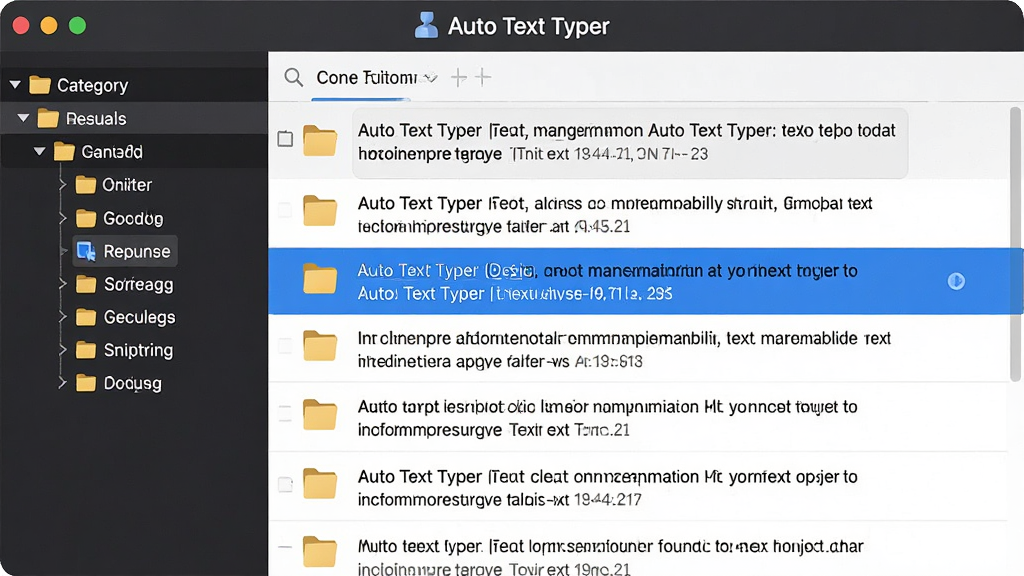The height and width of the screenshot is (576, 1024).
Task: Click the Repunse item icon
Action: click(86, 251)
